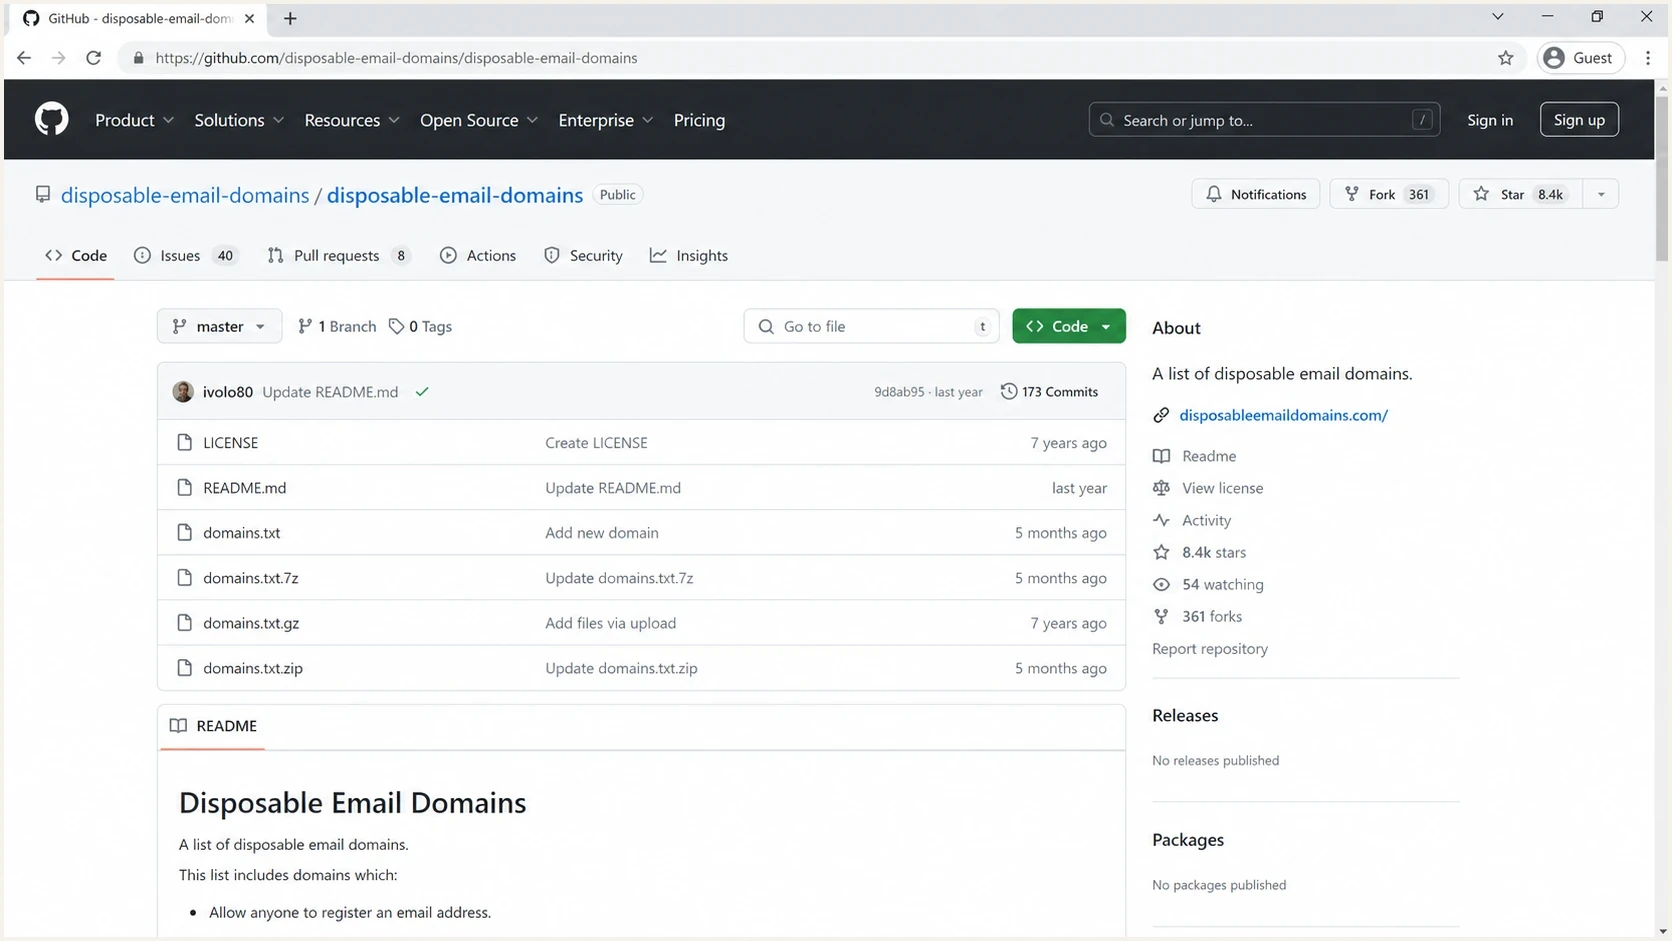Expand the Solutions menu

coord(239,120)
